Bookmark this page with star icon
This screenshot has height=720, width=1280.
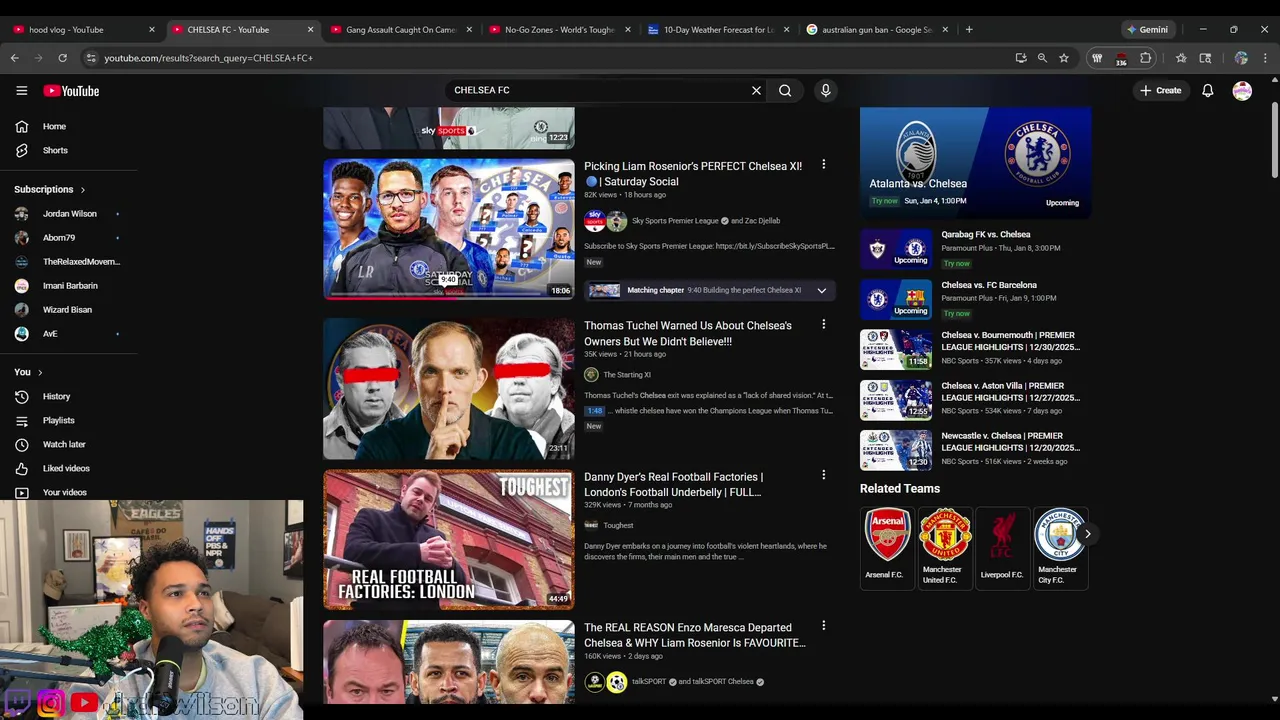(1064, 58)
